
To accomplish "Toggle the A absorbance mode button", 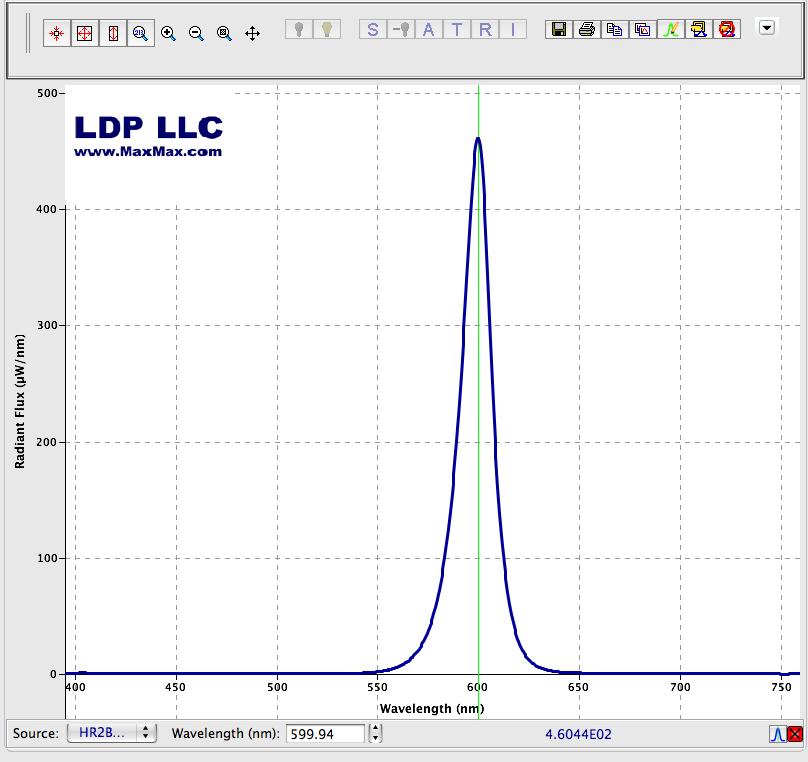I will tap(428, 29).
